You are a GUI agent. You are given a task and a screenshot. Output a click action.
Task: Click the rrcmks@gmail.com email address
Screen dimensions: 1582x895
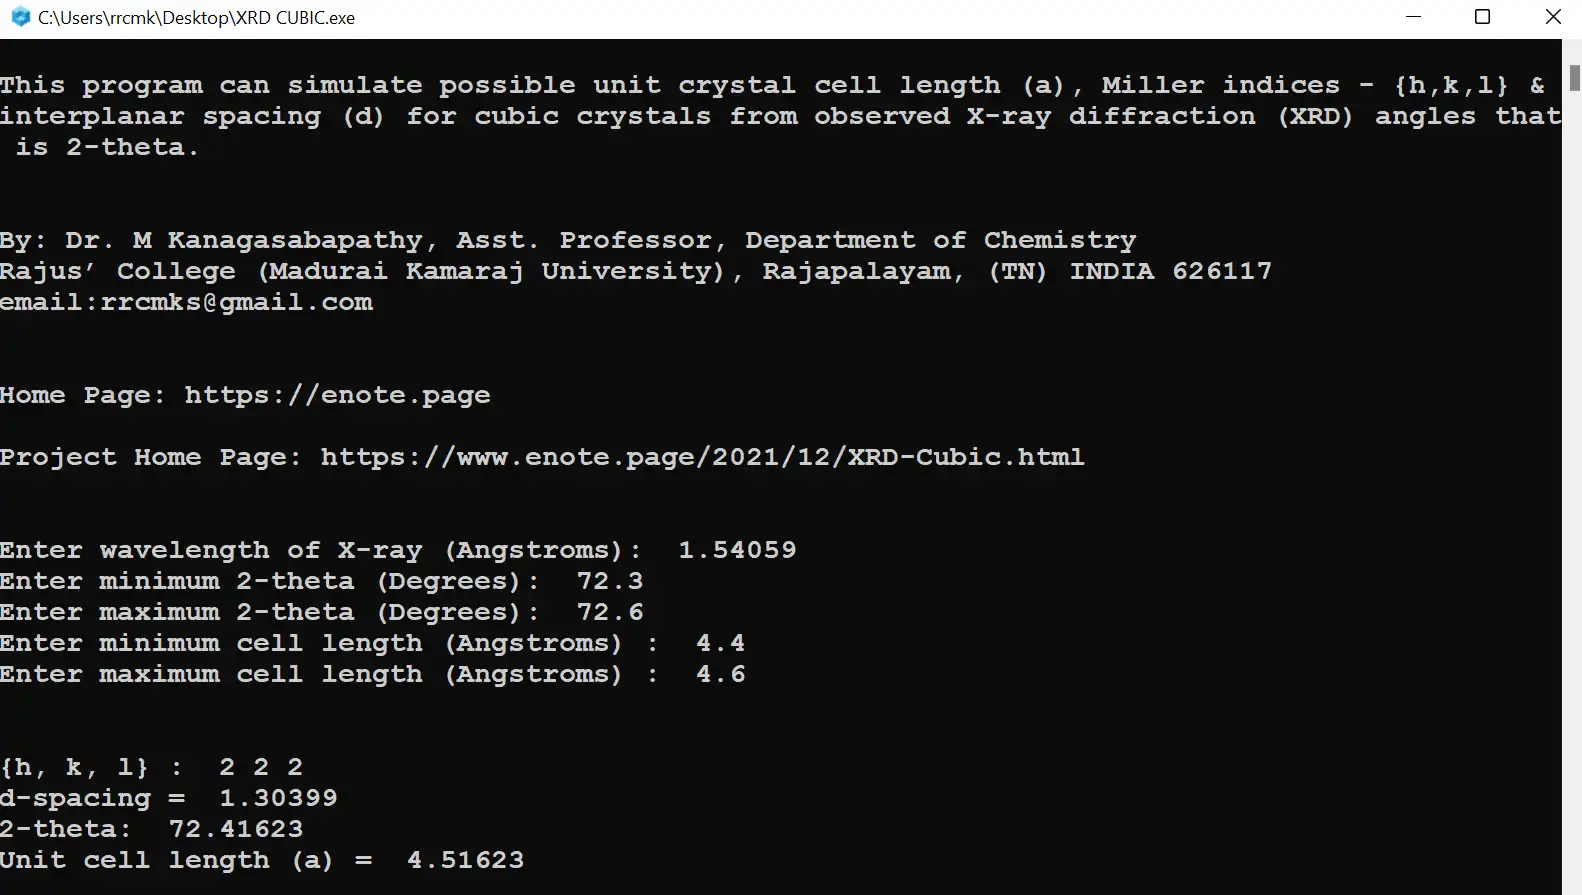(236, 302)
